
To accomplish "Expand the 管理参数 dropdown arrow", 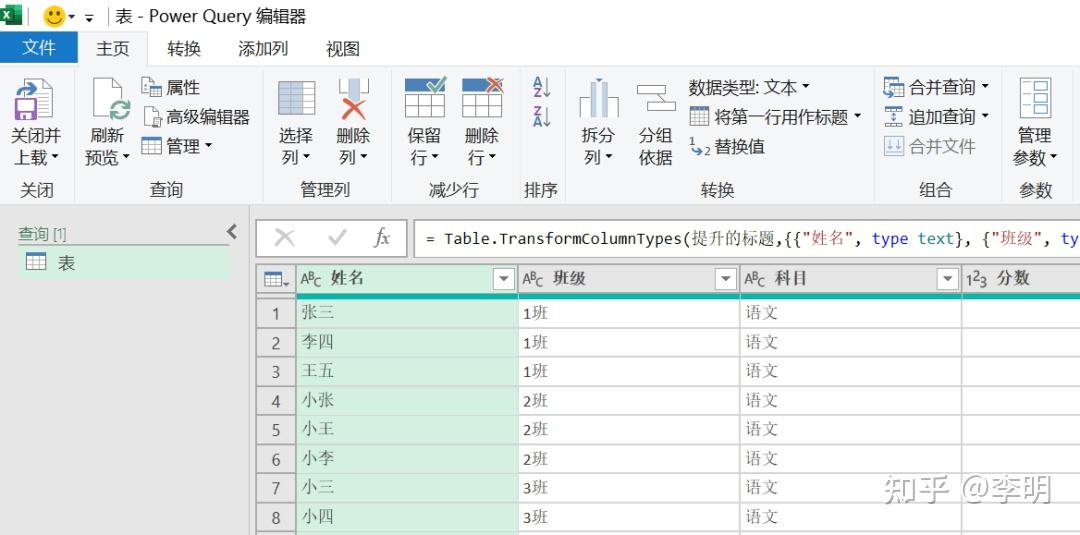I will click(1052, 158).
